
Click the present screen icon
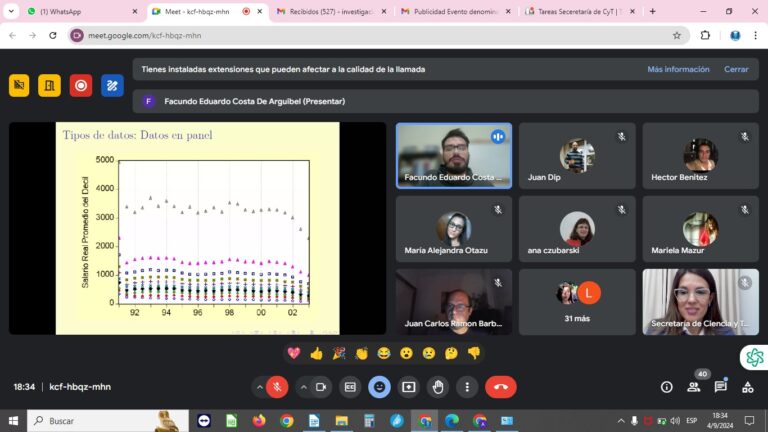(x=408, y=387)
